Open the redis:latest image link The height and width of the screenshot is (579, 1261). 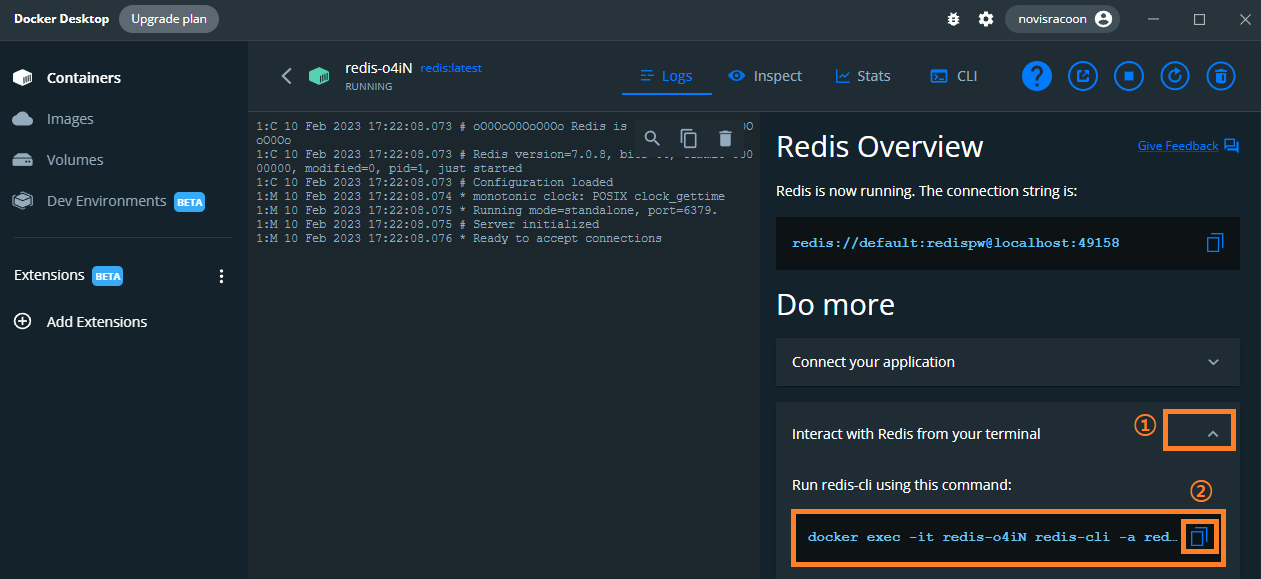pos(451,68)
